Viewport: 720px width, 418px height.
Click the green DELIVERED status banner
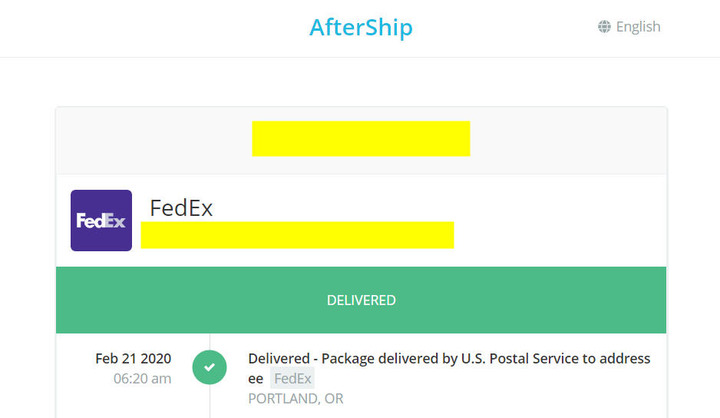point(361,300)
